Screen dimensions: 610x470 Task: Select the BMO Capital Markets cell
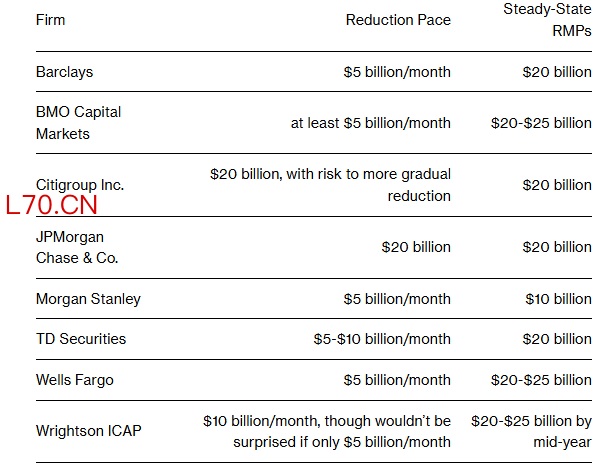(x=78, y=123)
